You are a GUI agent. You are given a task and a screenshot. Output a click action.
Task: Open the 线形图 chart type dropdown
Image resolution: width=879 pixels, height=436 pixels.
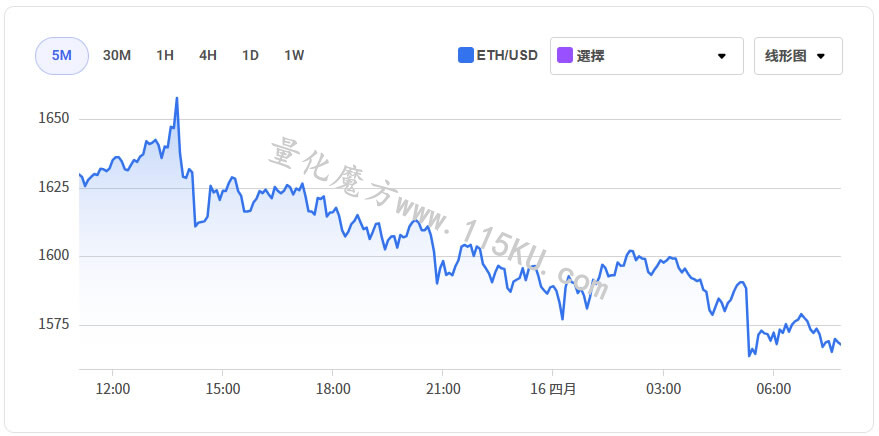coord(798,56)
